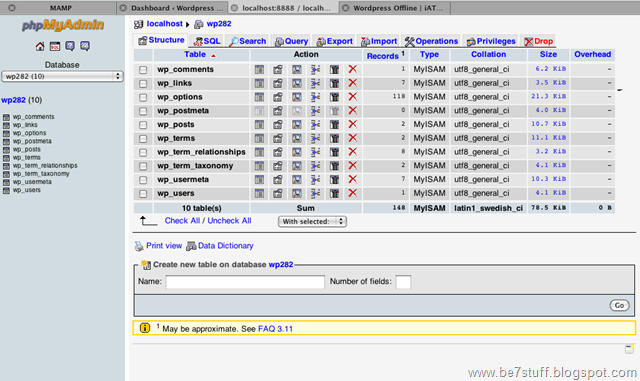This screenshot has height=381, width=640.
Task: Insert icon for wp_users row
Action: (x=316, y=194)
